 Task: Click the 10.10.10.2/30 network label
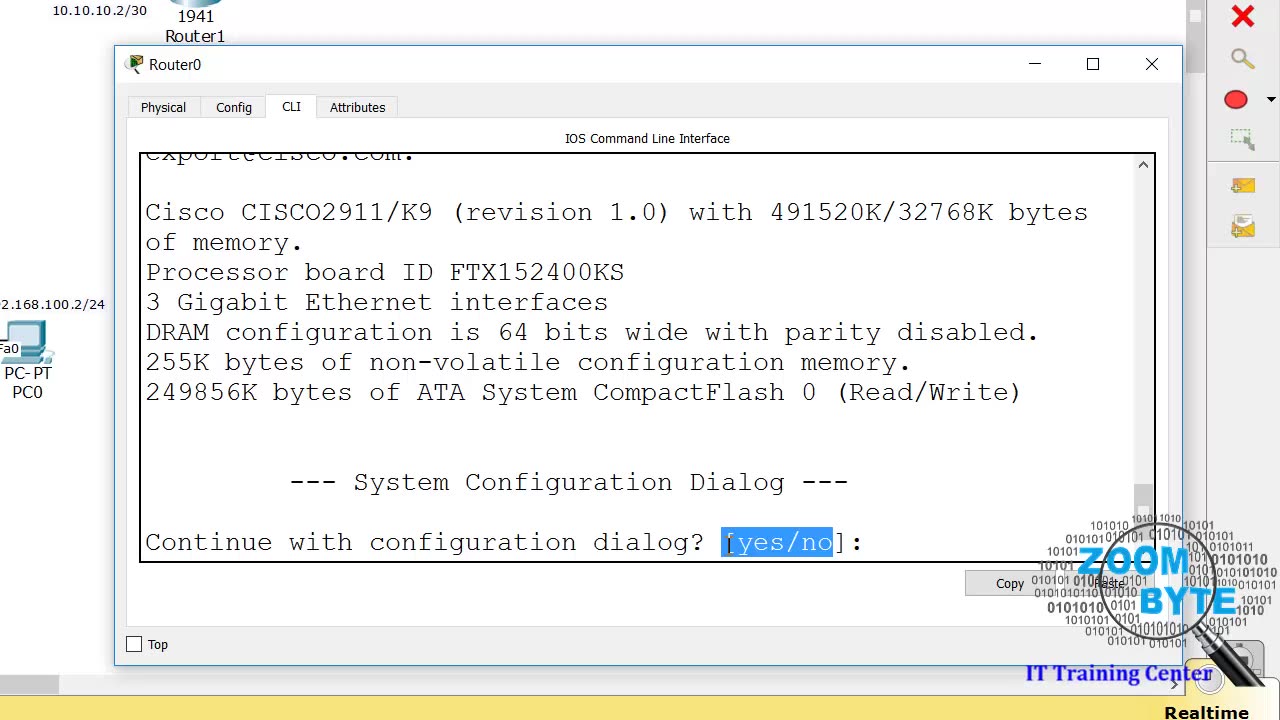click(x=99, y=10)
